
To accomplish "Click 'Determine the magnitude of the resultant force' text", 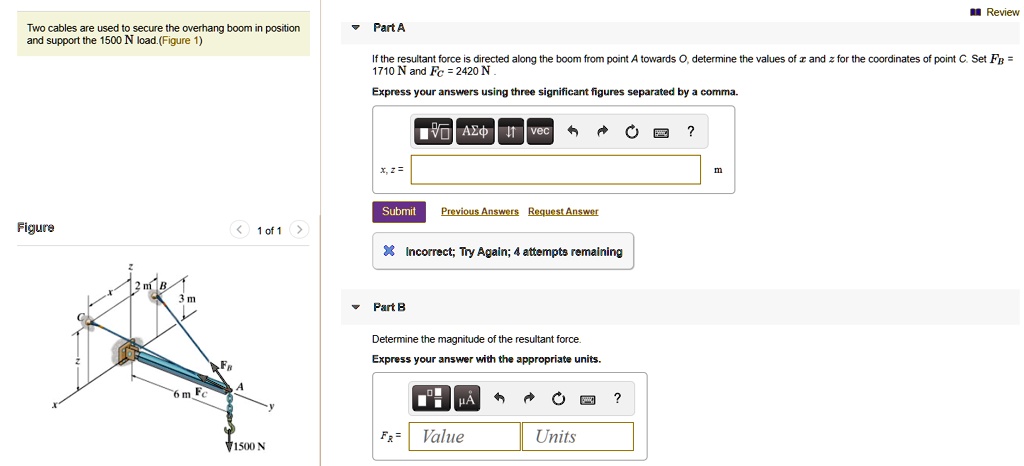I will [477, 339].
